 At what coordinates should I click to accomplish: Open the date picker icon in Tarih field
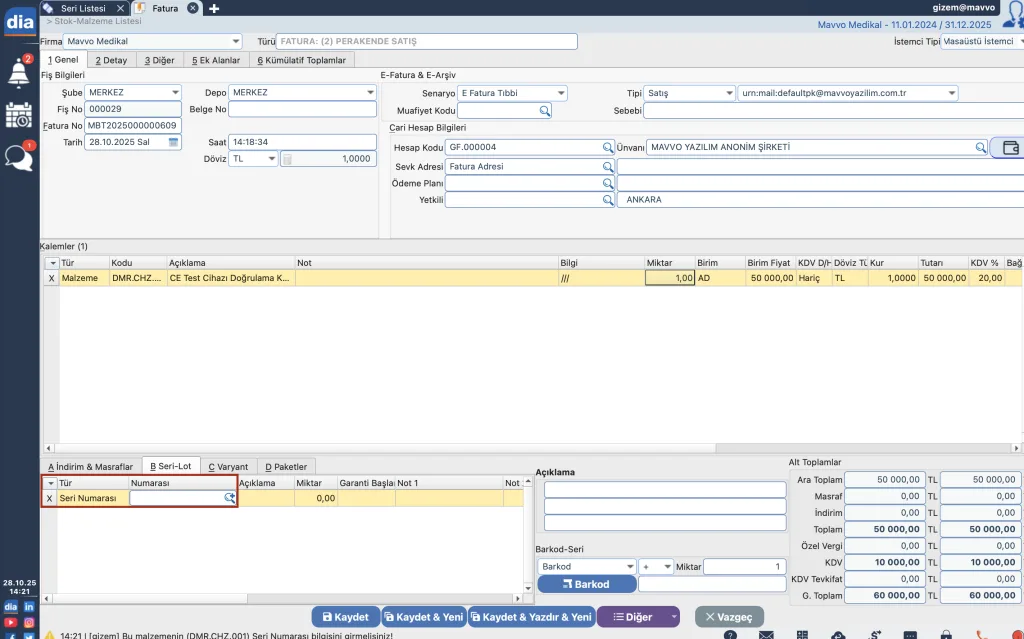point(174,143)
